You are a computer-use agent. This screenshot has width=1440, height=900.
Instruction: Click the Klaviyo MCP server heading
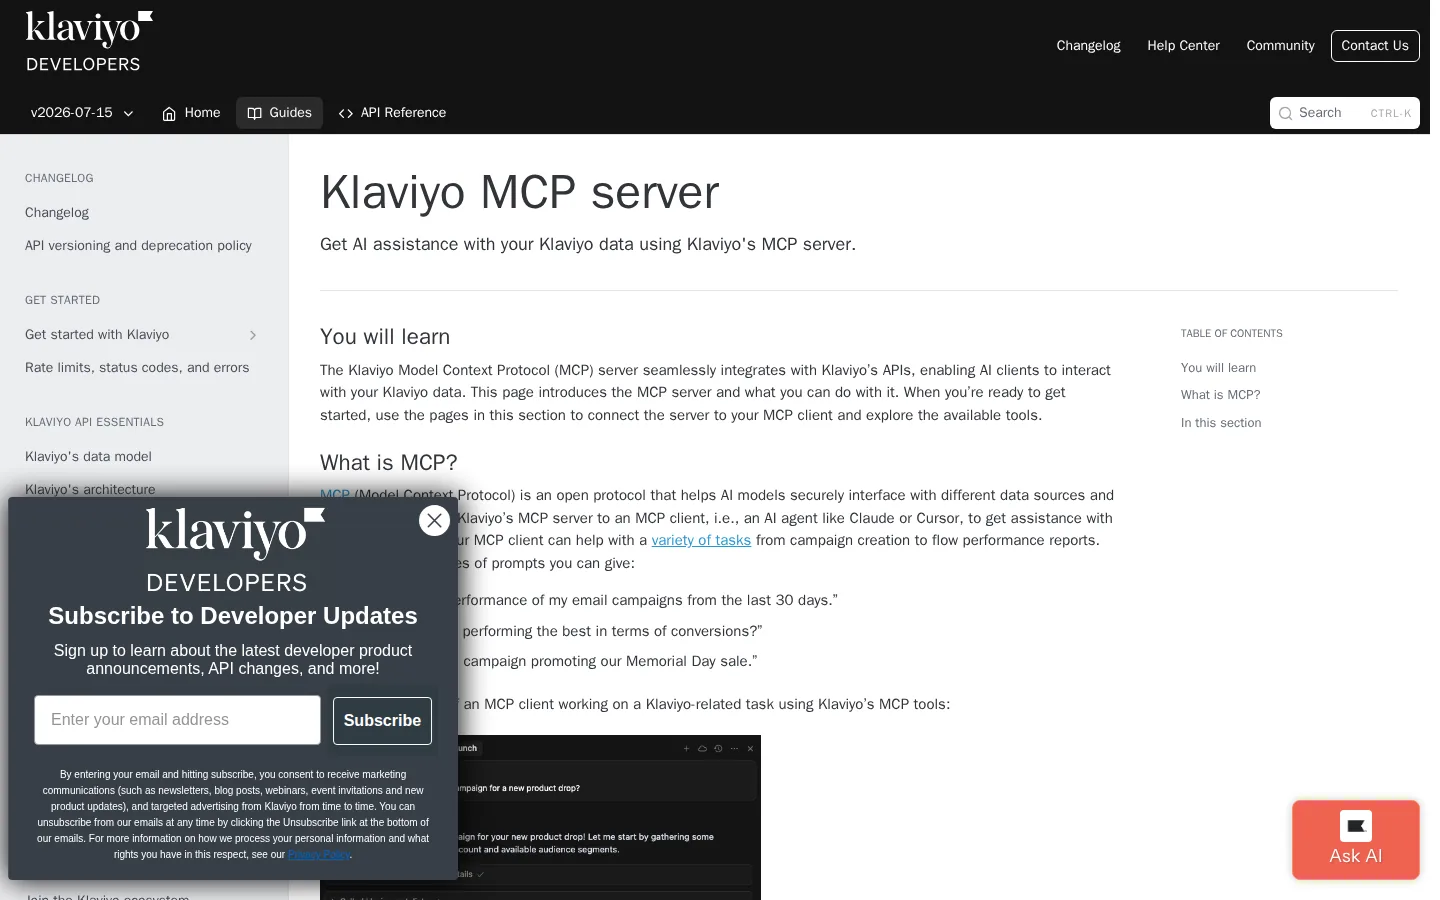coord(519,192)
